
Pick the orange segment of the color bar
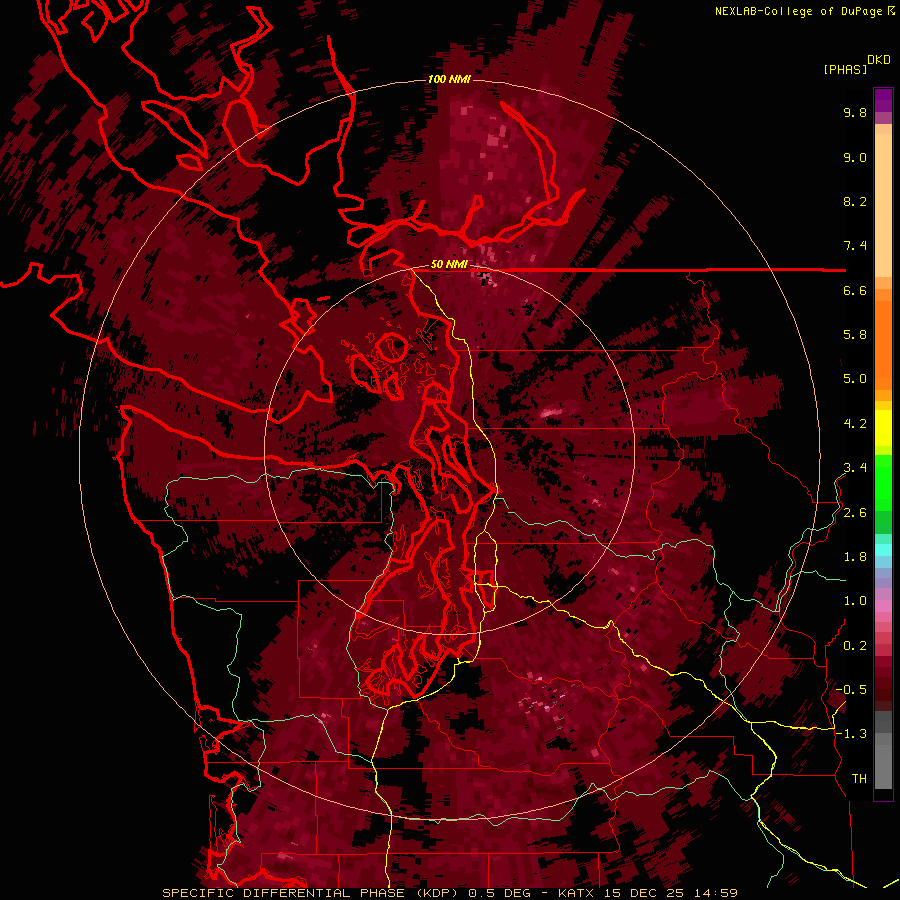tap(883, 344)
